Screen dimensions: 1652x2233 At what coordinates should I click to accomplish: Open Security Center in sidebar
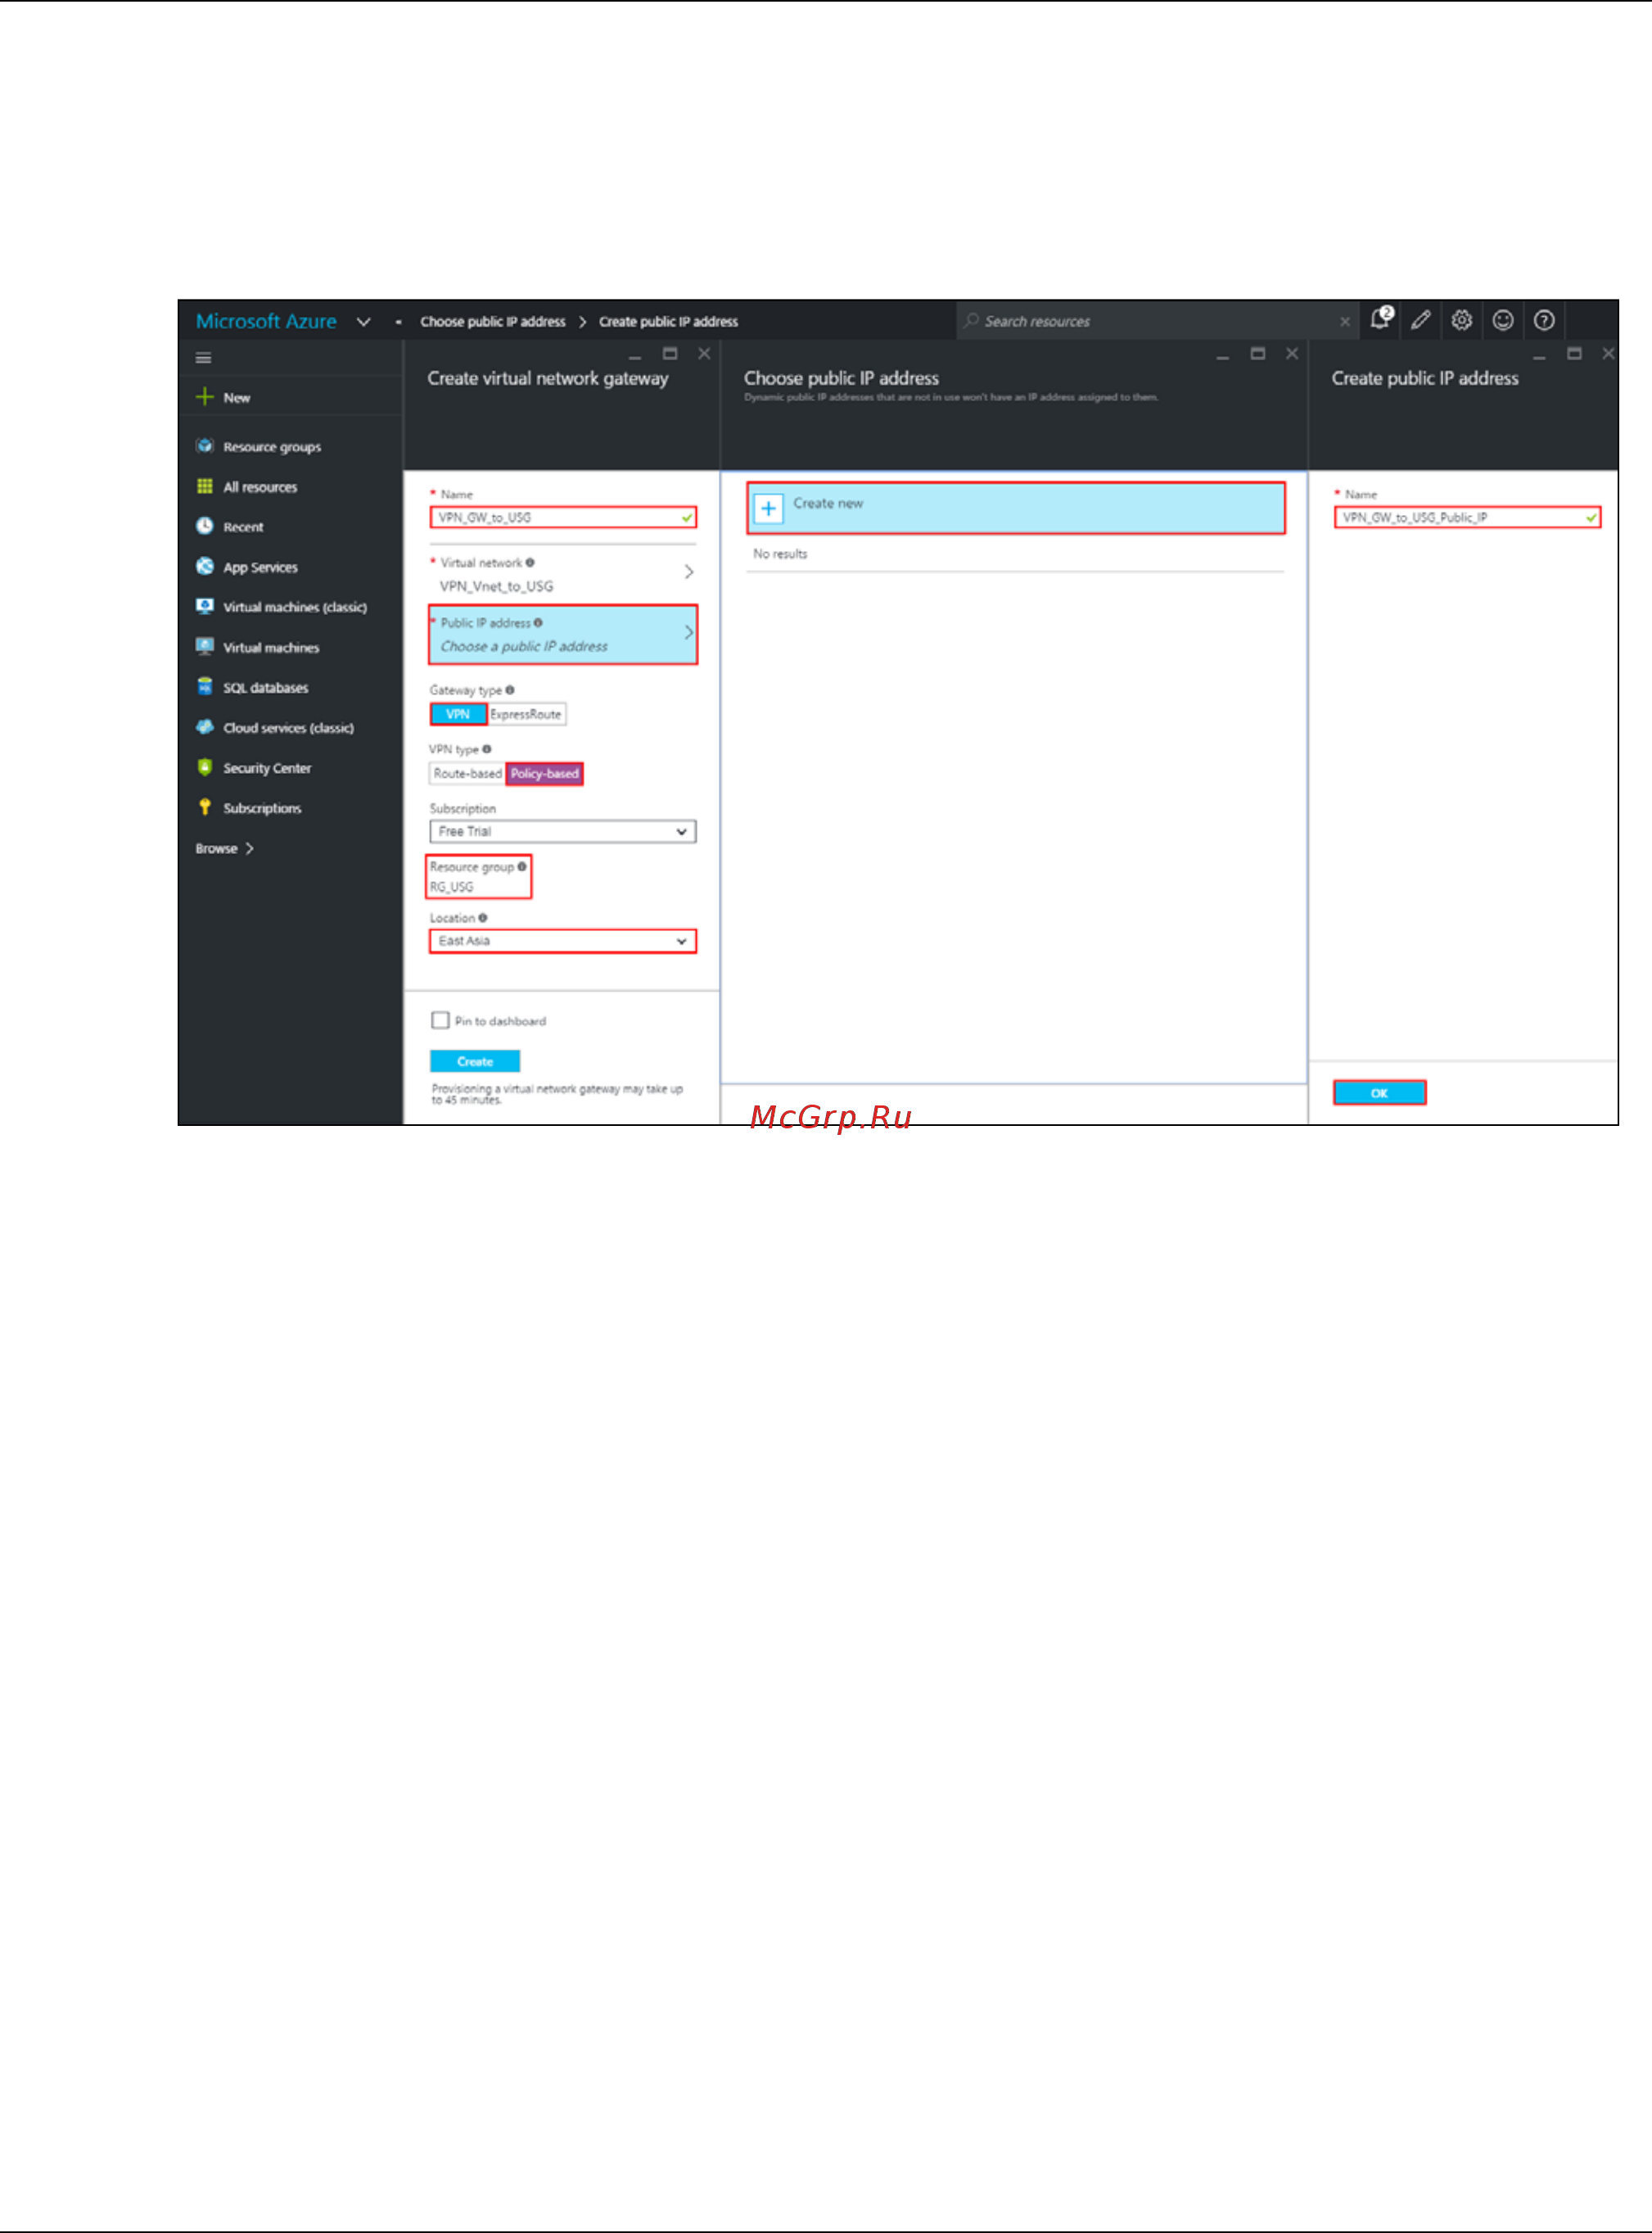click(x=267, y=768)
